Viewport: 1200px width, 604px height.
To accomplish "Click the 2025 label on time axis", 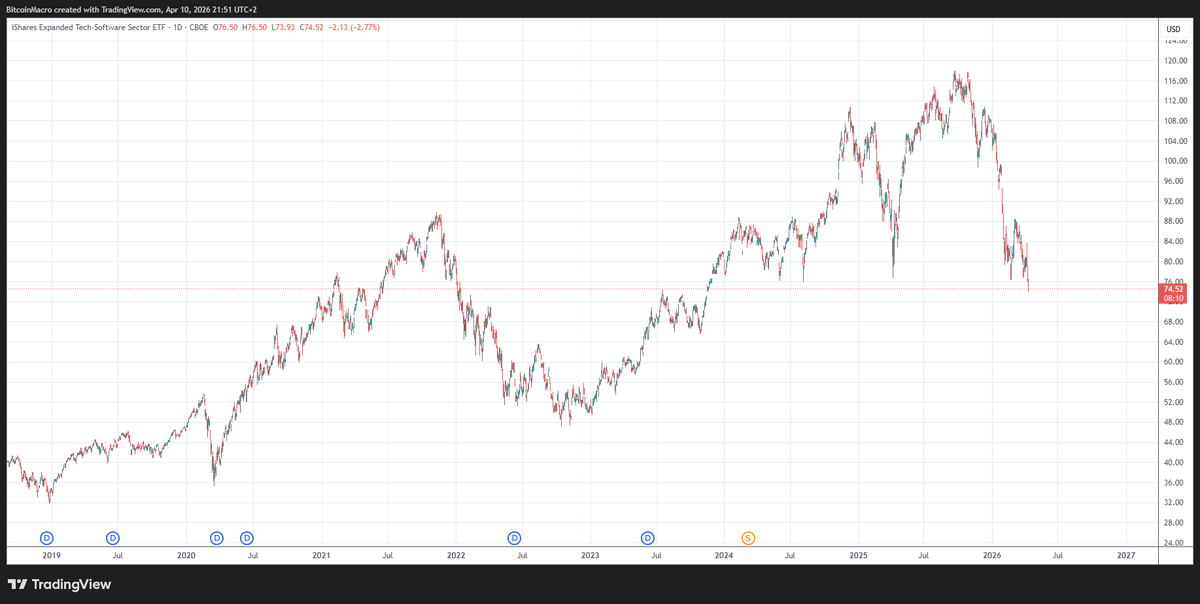I will coord(859,554).
